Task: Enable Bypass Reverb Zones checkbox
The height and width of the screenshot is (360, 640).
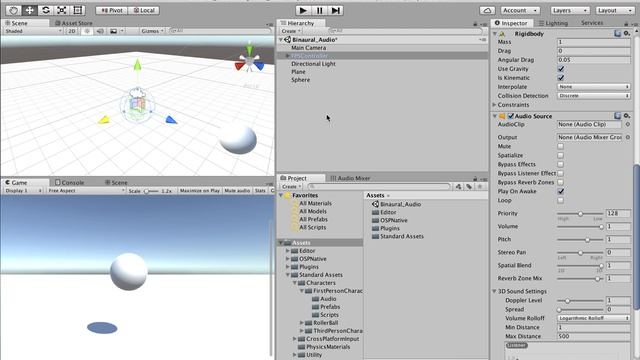Action: (x=560, y=182)
